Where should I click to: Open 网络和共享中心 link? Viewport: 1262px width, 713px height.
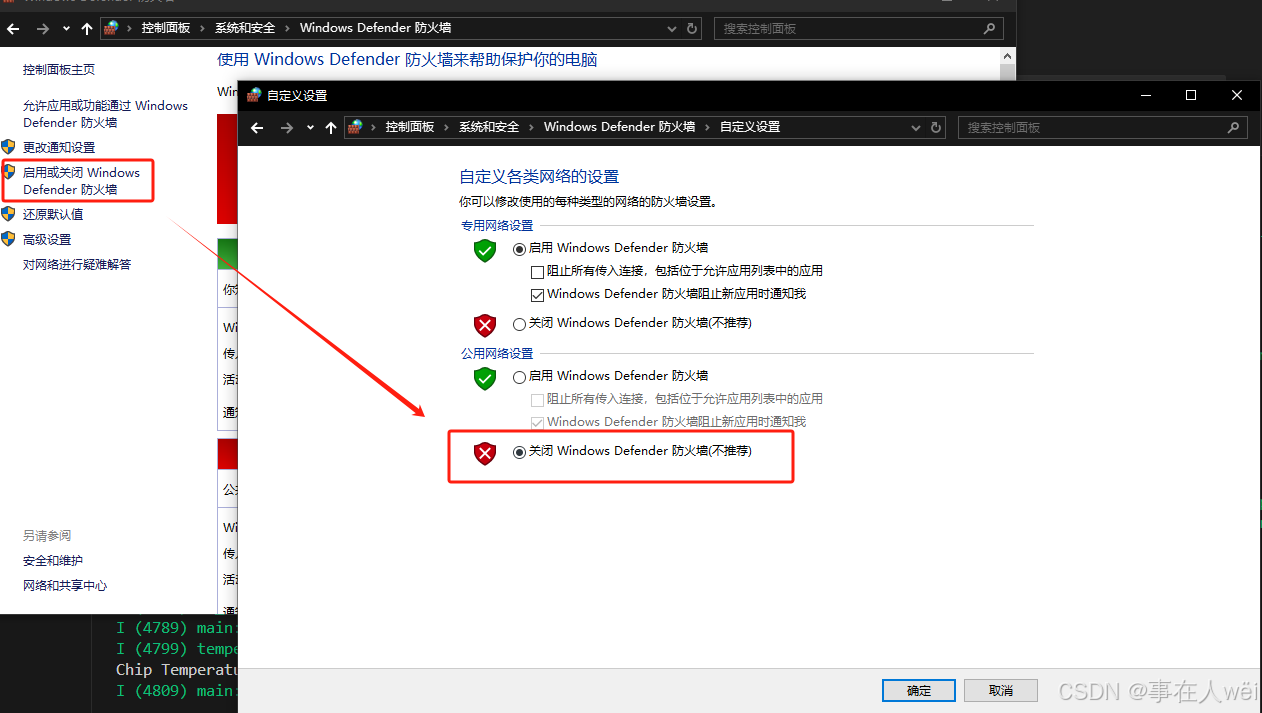point(65,586)
